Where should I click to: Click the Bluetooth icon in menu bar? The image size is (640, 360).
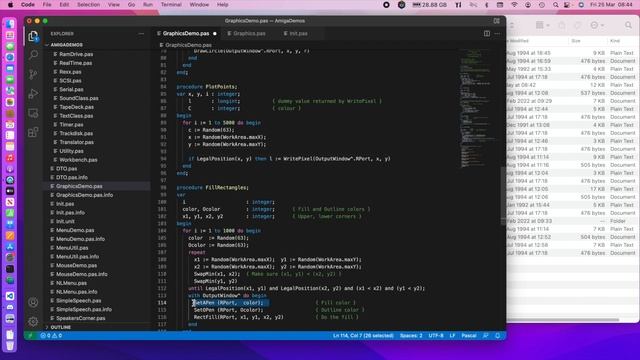pyautogui.click(x=487, y=5)
